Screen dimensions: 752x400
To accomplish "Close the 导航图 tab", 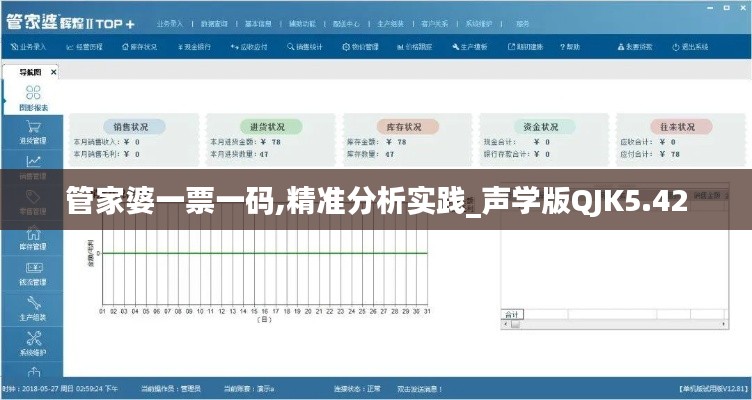I will tap(53, 72).
